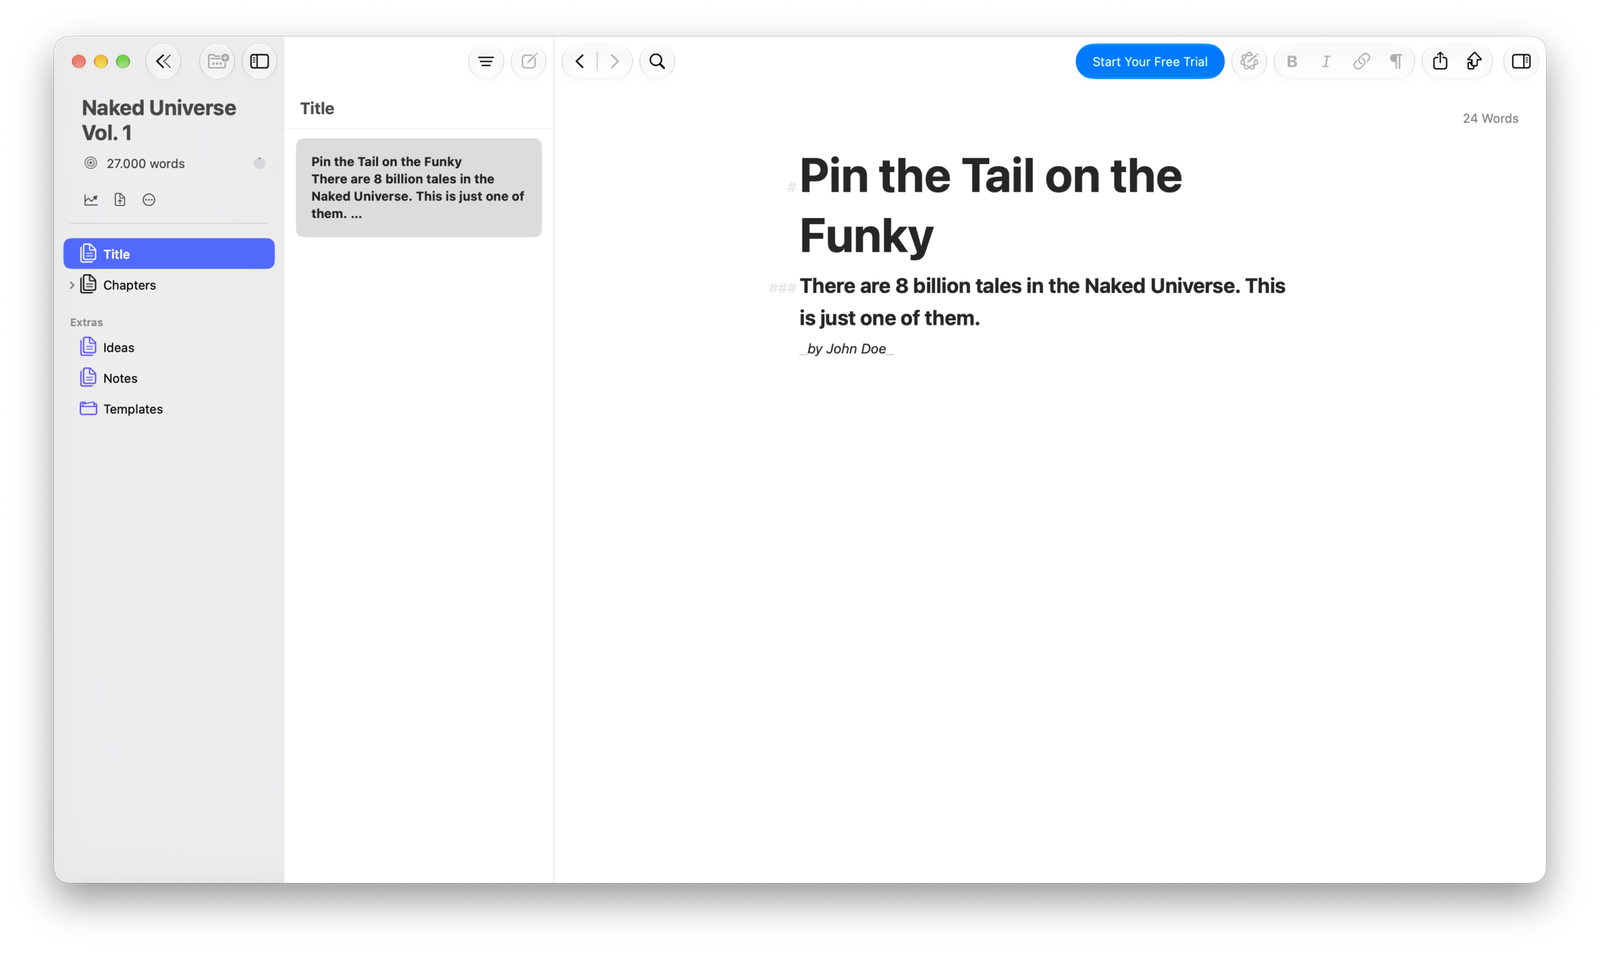Go forward with the right arrow
Viewport: 1600px width, 954px height.
[615, 61]
